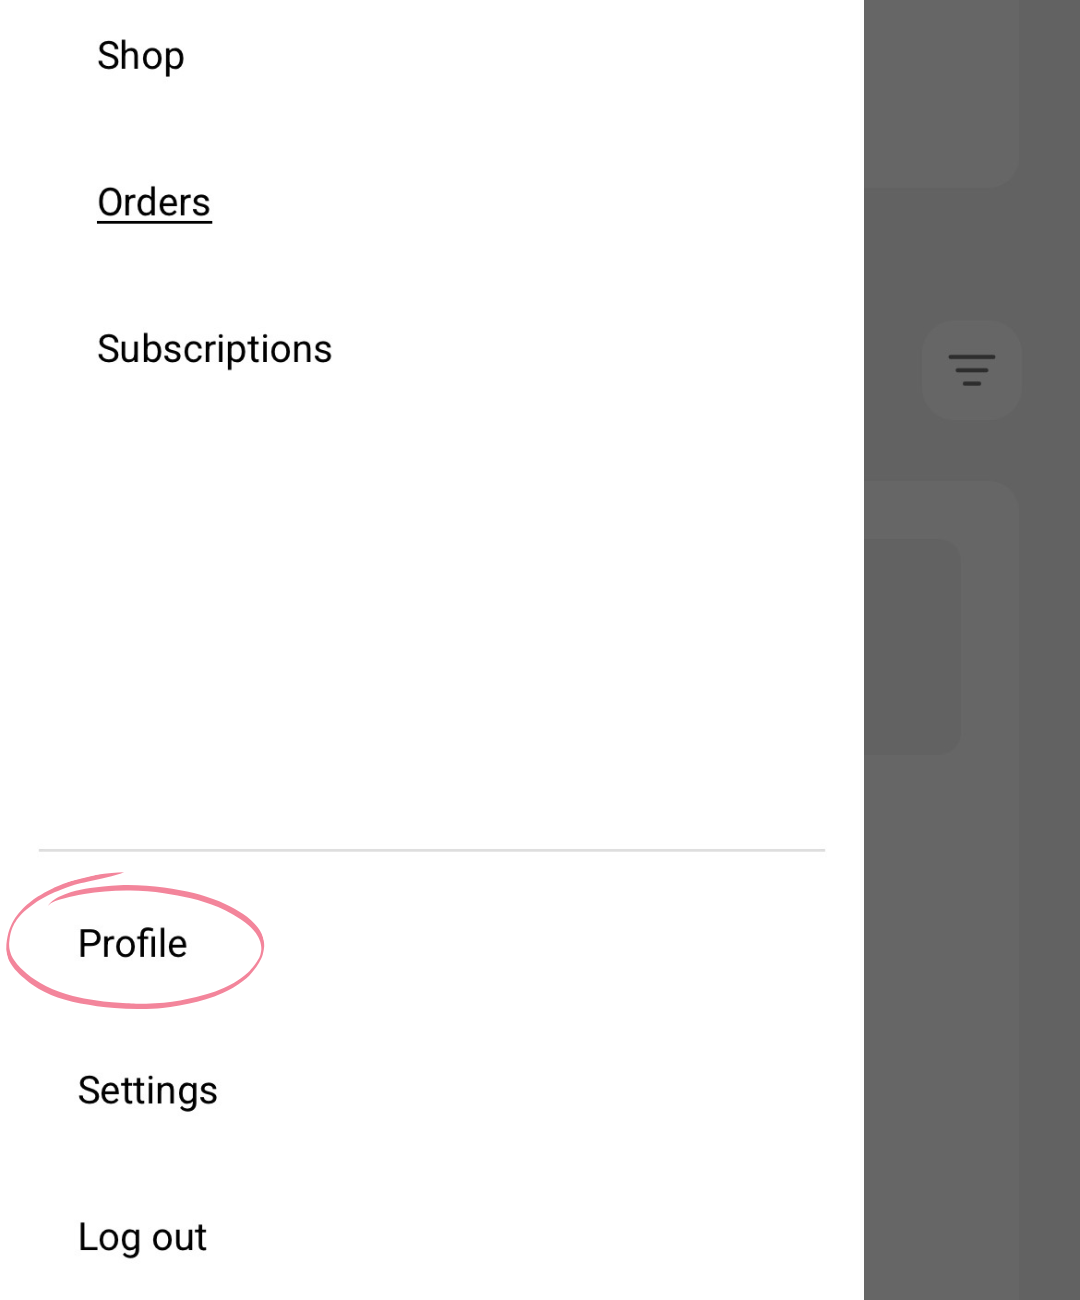Click the sort lines icon on the dimmed page
This screenshot has width=1080, height=1300.
pyautogui.click(x=971, y=370)
